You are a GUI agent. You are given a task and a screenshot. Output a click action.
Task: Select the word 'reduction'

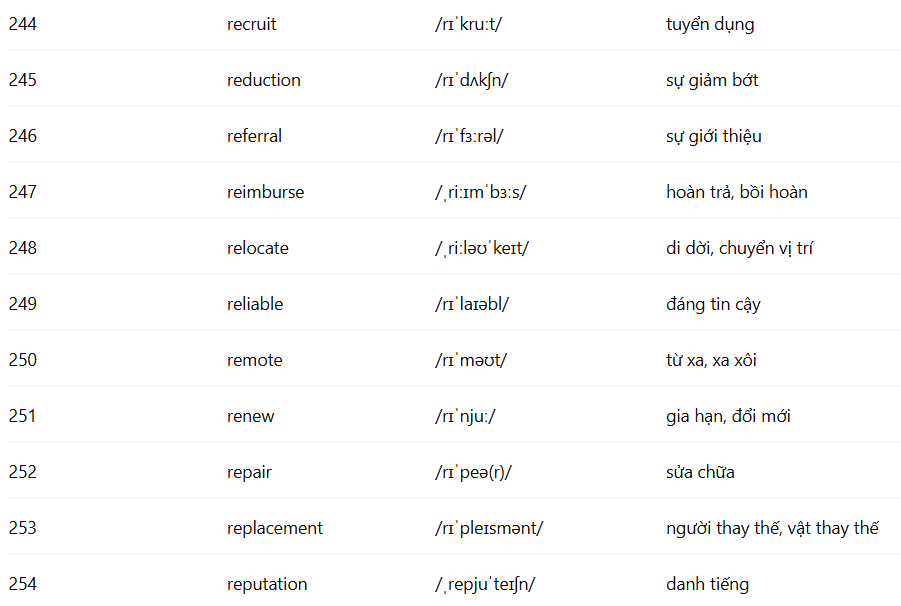pos(264,80)
